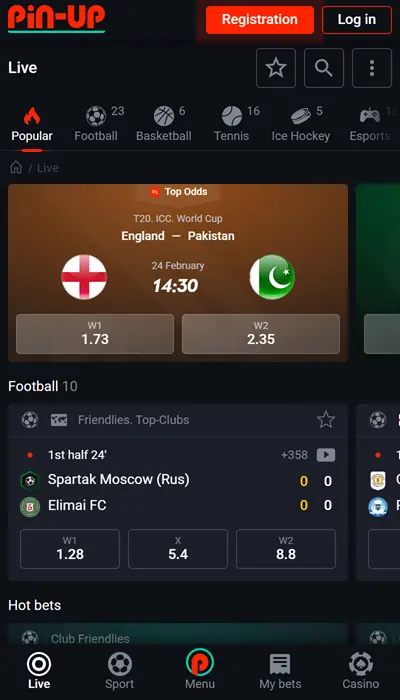
Task: Select the Football category tab
Action: tap(96, 124)
